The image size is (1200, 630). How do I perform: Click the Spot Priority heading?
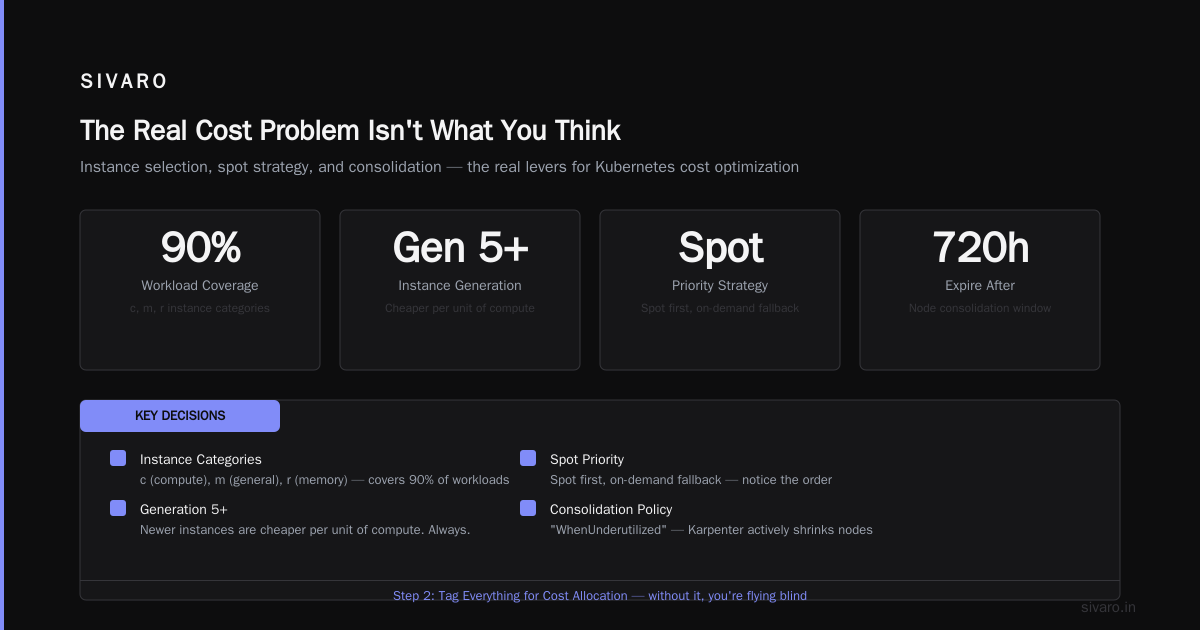pyautogui.click(x=587, y=459)
